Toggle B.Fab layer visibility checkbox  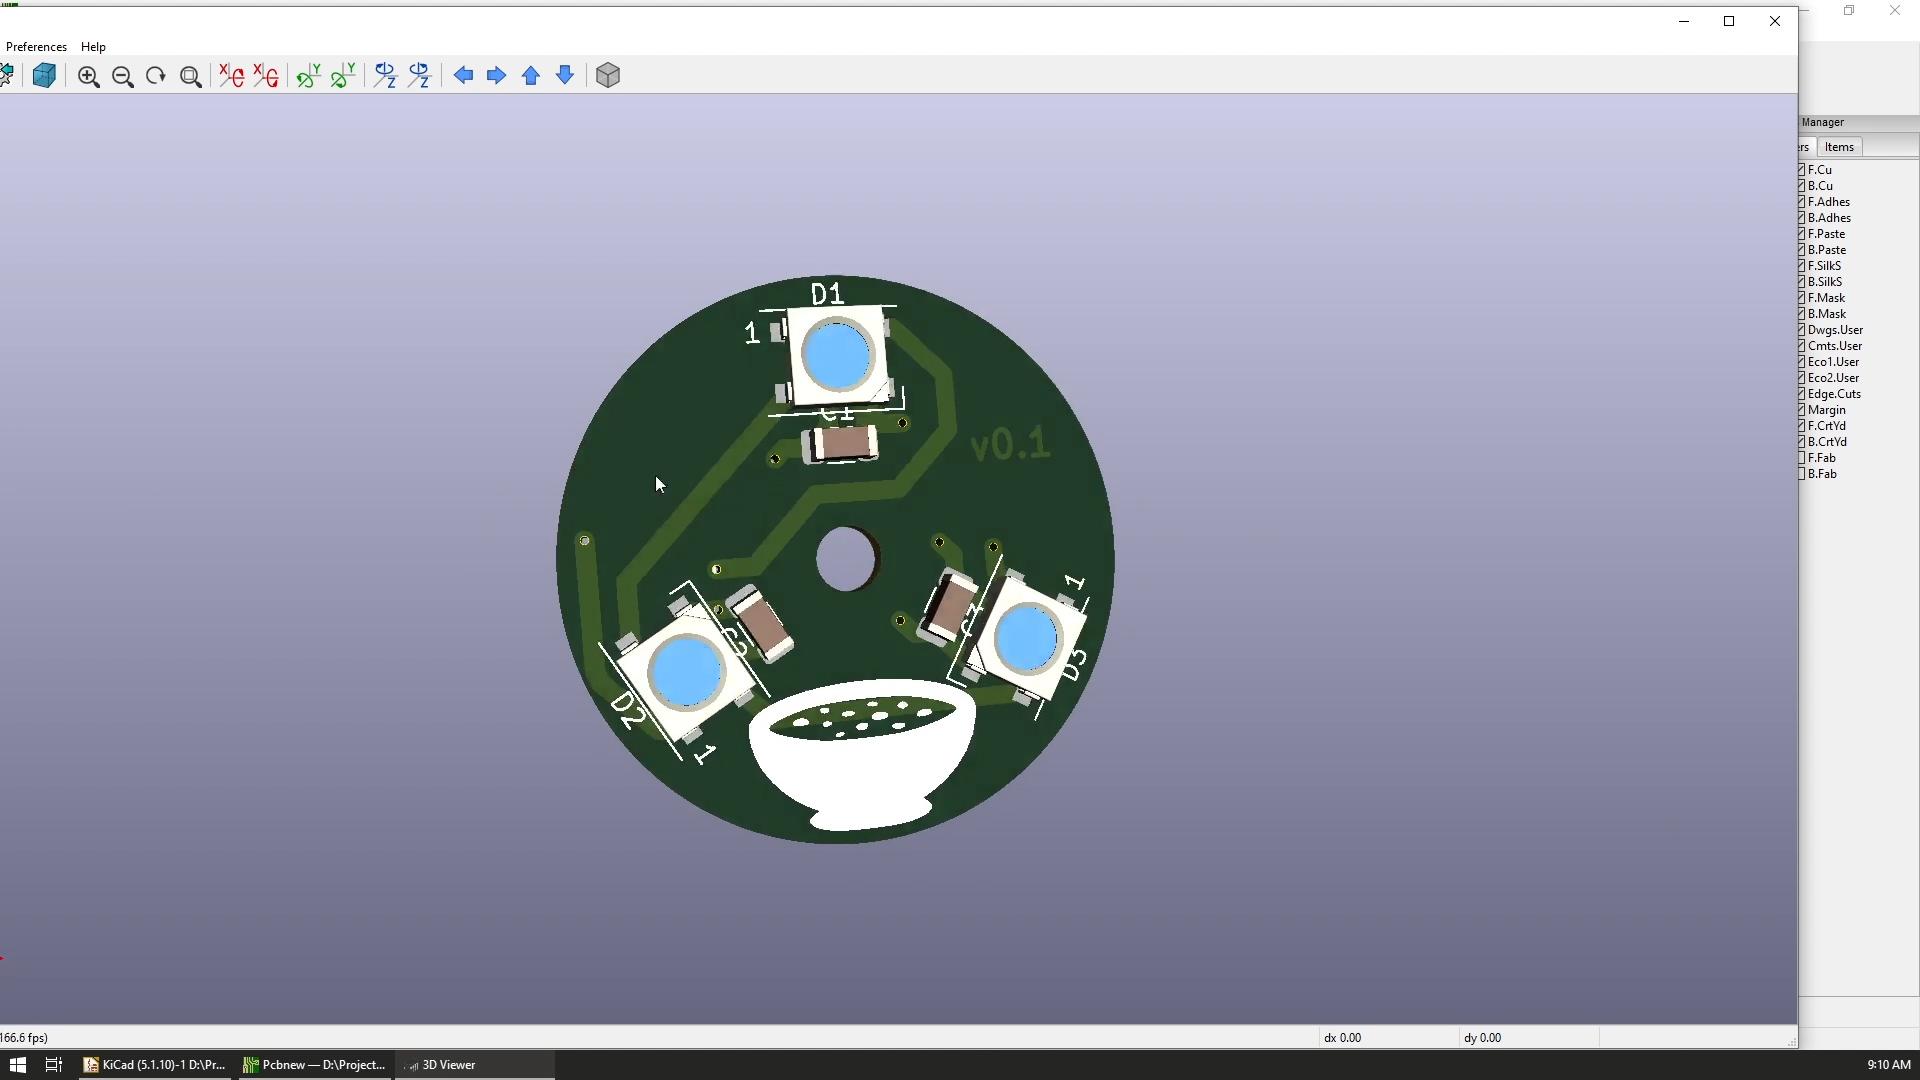coord(1803,474)
